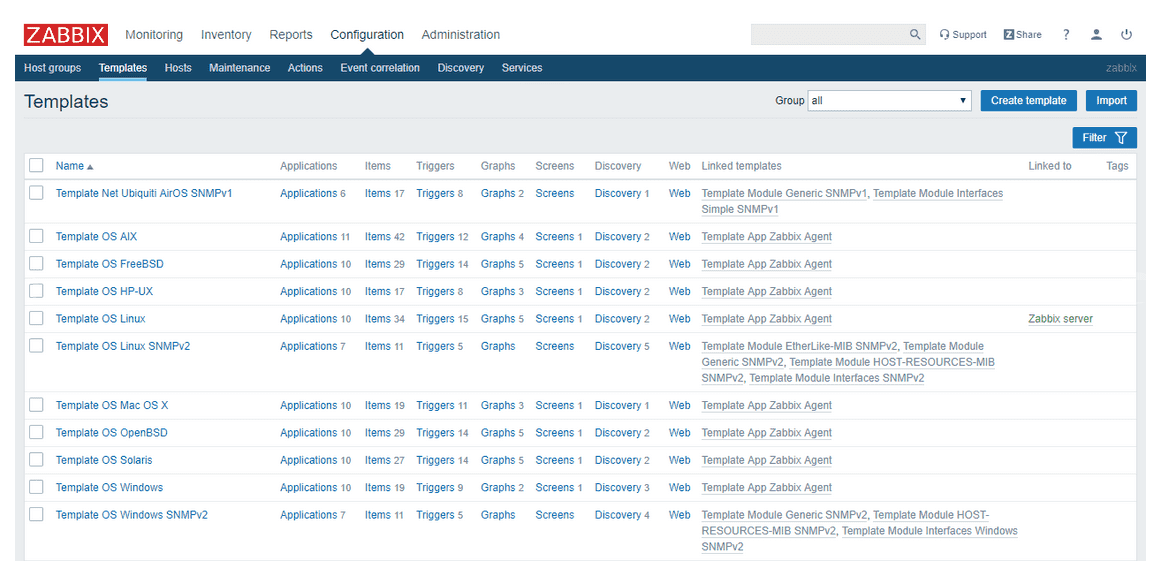This screenshot has width=1160, height=573.
Task: Click the global search input field
Action: 829,35
